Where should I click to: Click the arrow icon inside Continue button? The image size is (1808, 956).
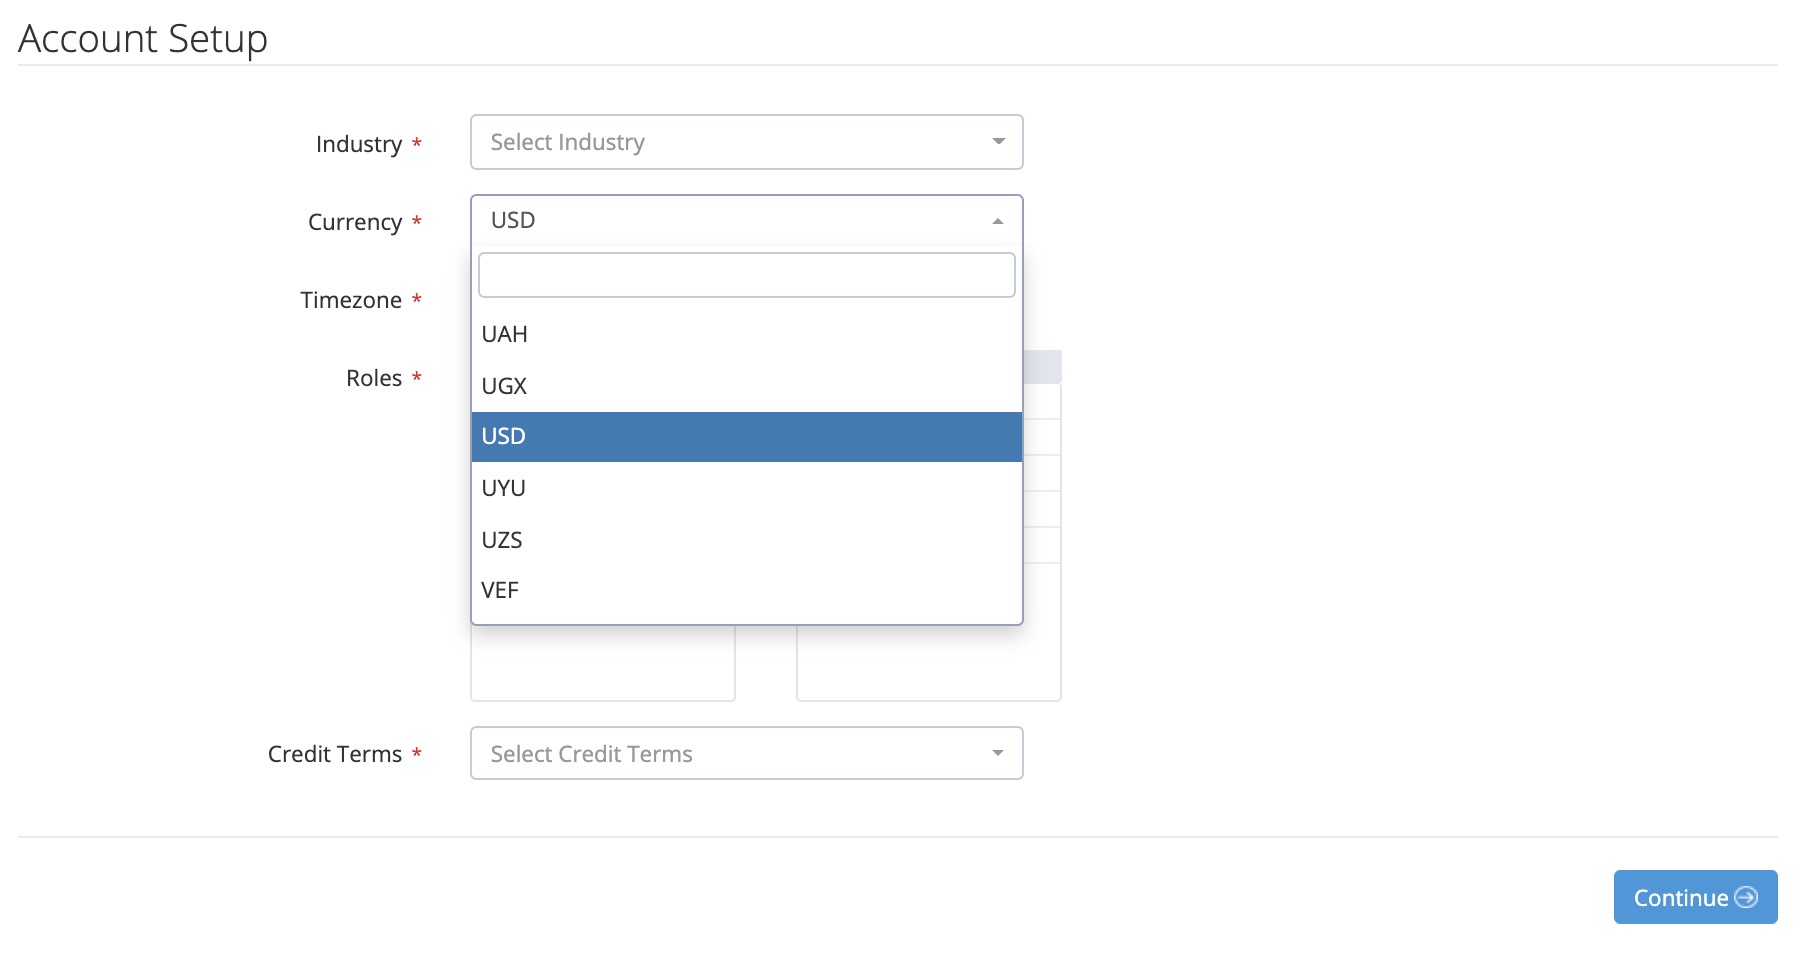[1746, 897]
